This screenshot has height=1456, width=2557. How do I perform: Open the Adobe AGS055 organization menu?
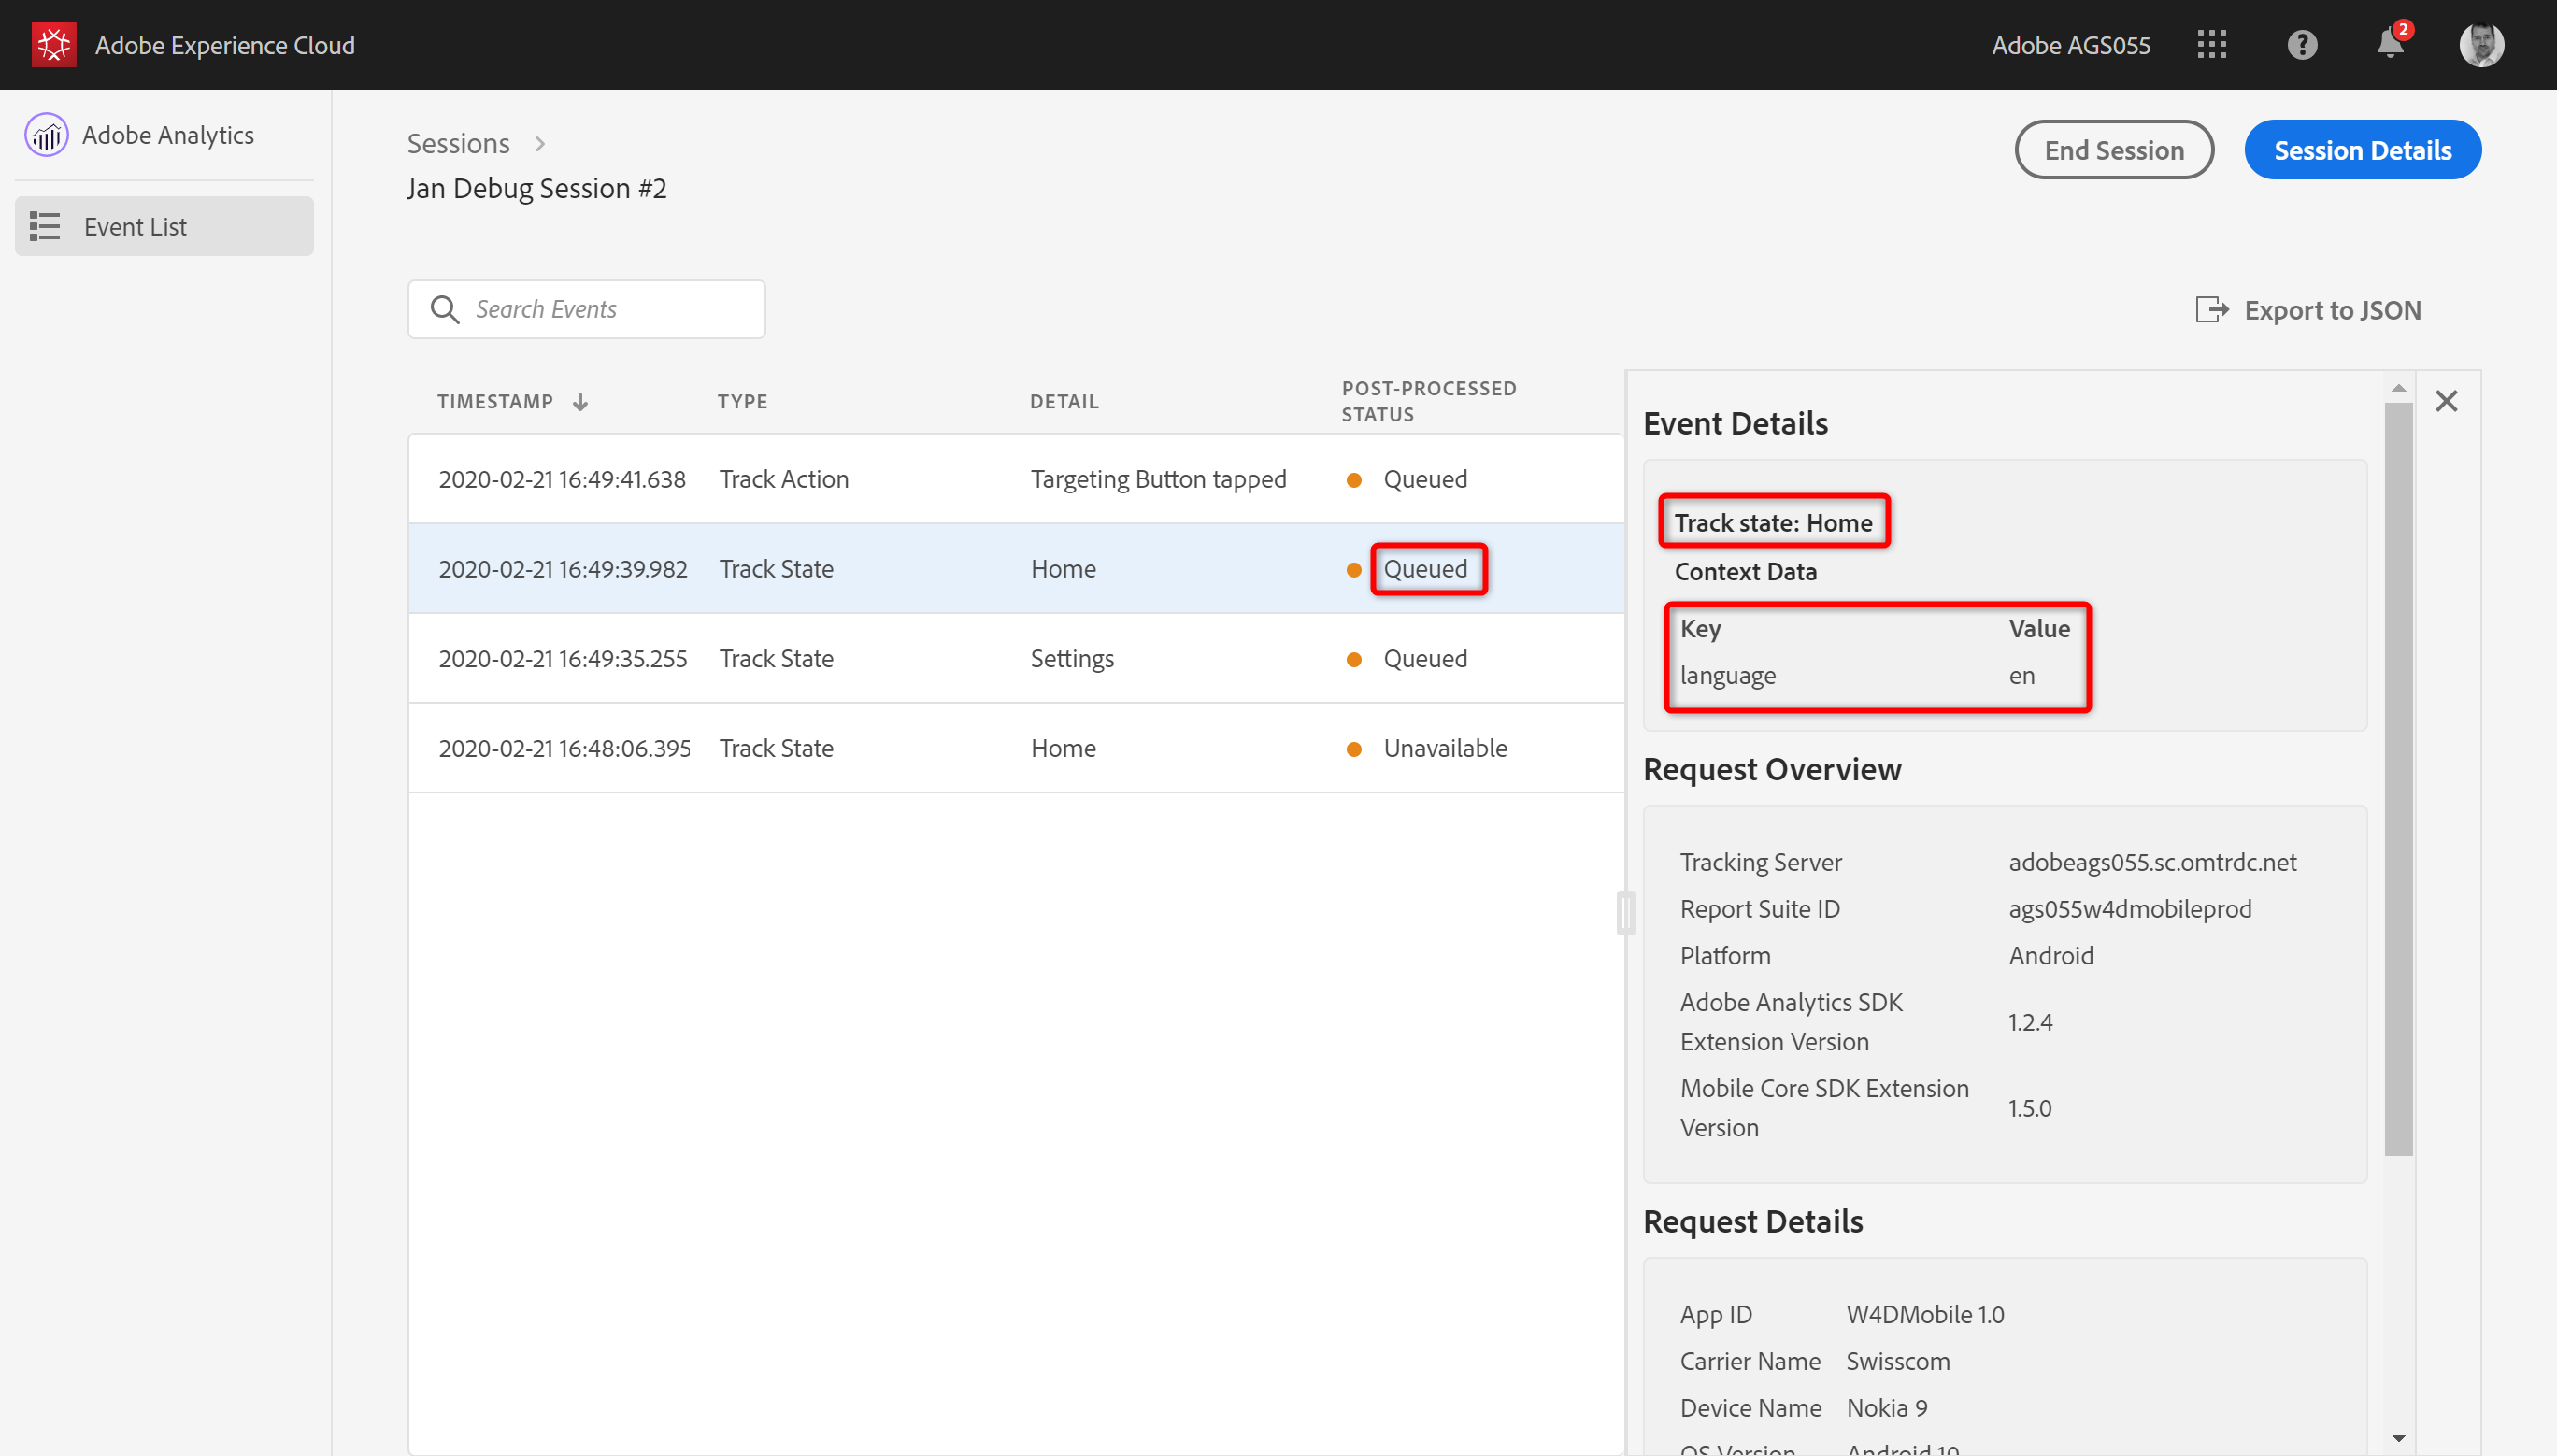click(x=2070, y=44)
